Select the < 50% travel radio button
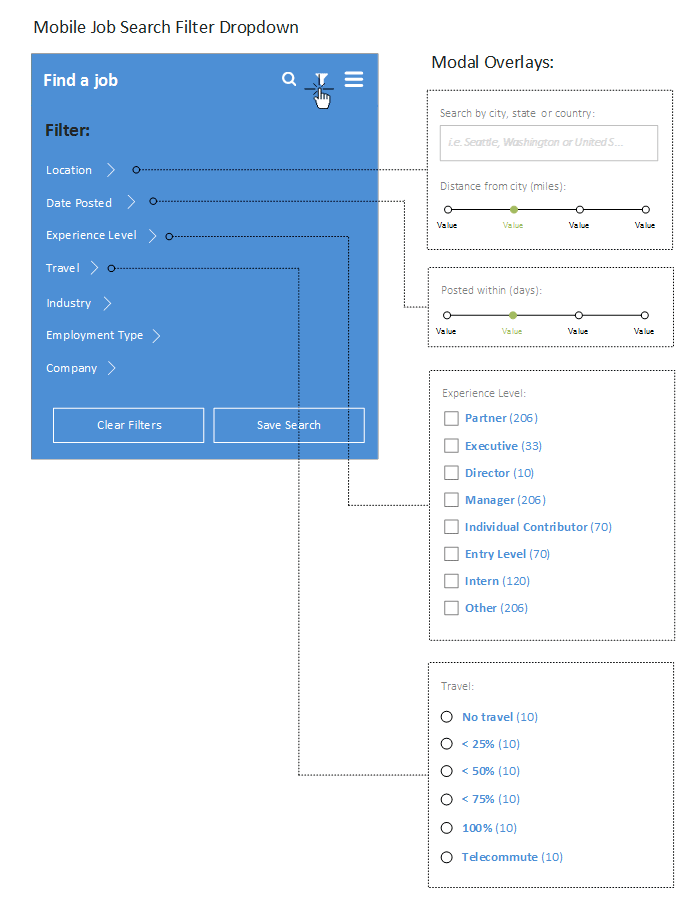Image resolution: width=700 pixels, height=900 pixels. pyautogui.click(x=446, y=771)
